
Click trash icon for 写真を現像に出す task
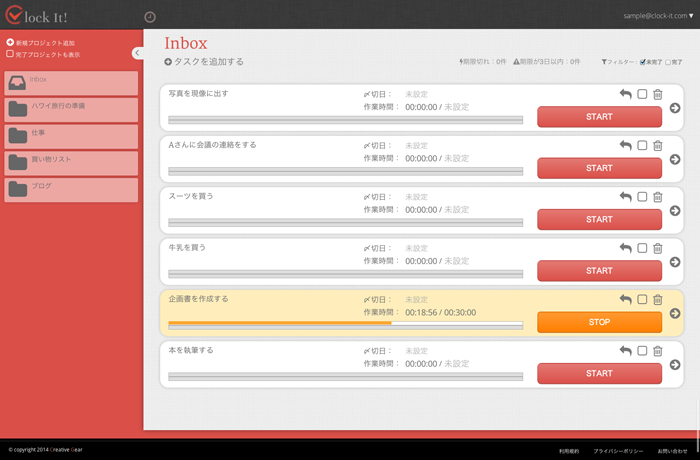(x=657, y=94)
